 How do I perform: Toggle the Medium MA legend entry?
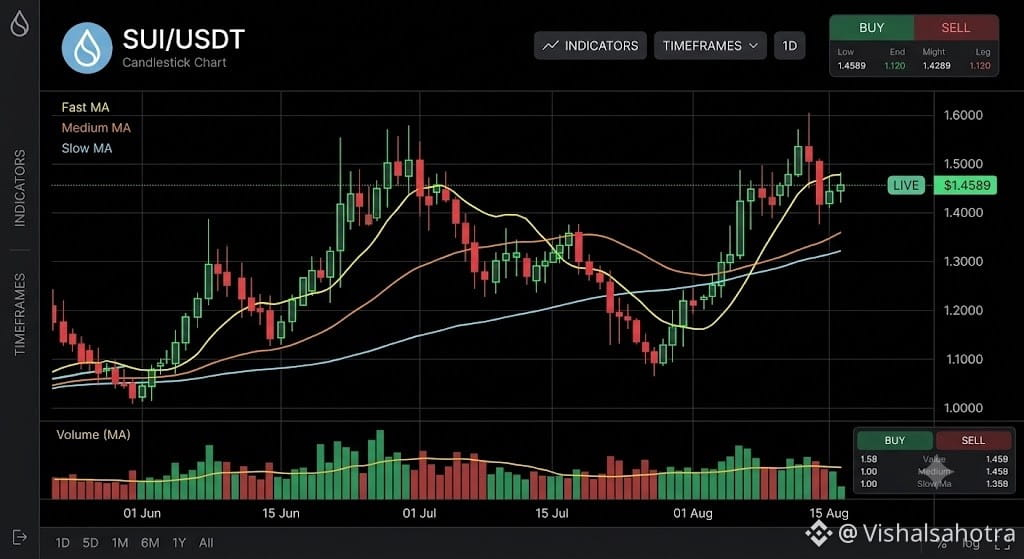pyautogui.click(x=96, y=127)
